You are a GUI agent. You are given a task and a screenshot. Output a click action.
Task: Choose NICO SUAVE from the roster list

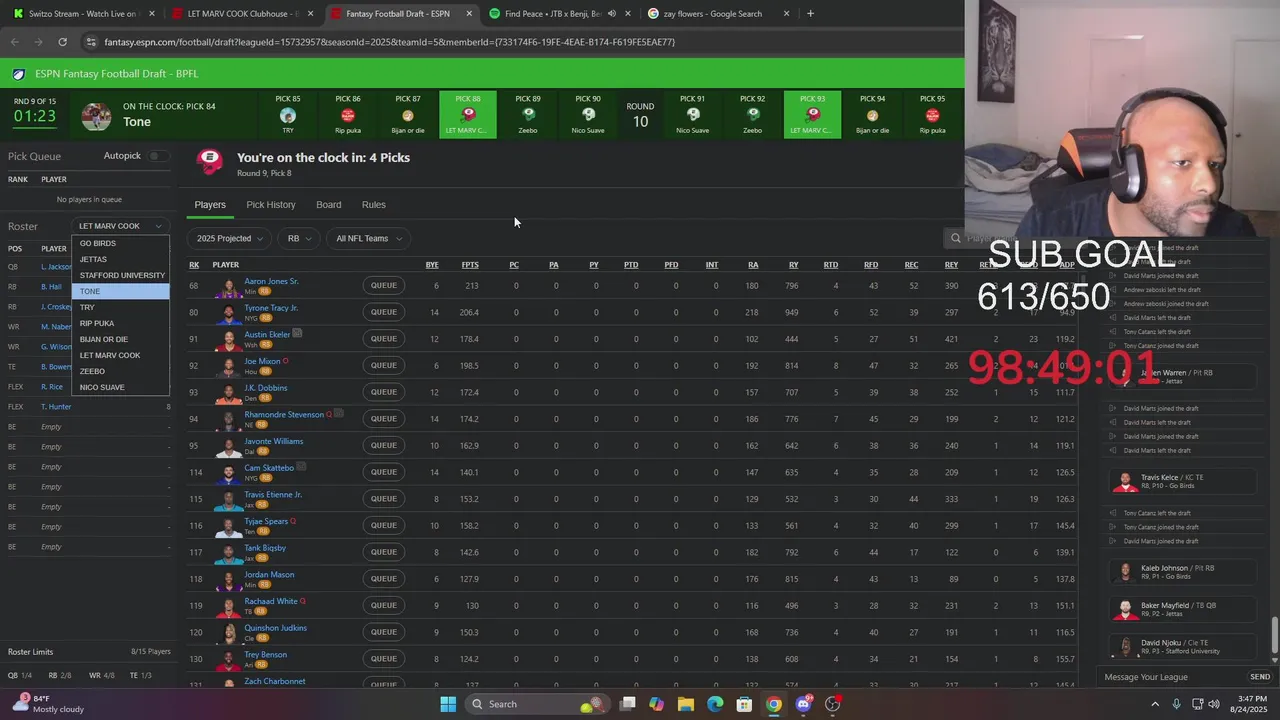[120, 387]
